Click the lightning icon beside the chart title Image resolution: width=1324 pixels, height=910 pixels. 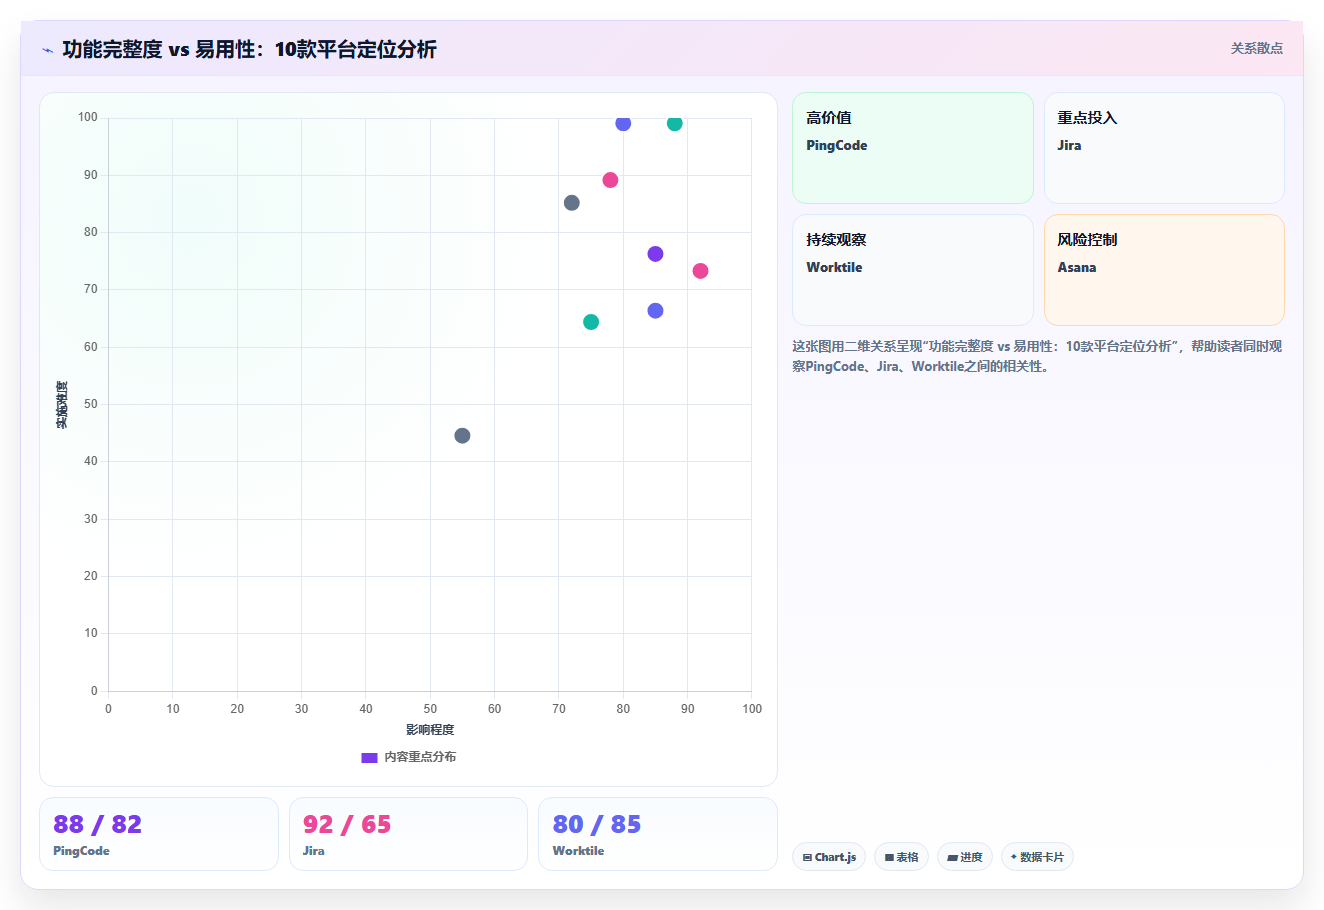[x=47, y=50]
